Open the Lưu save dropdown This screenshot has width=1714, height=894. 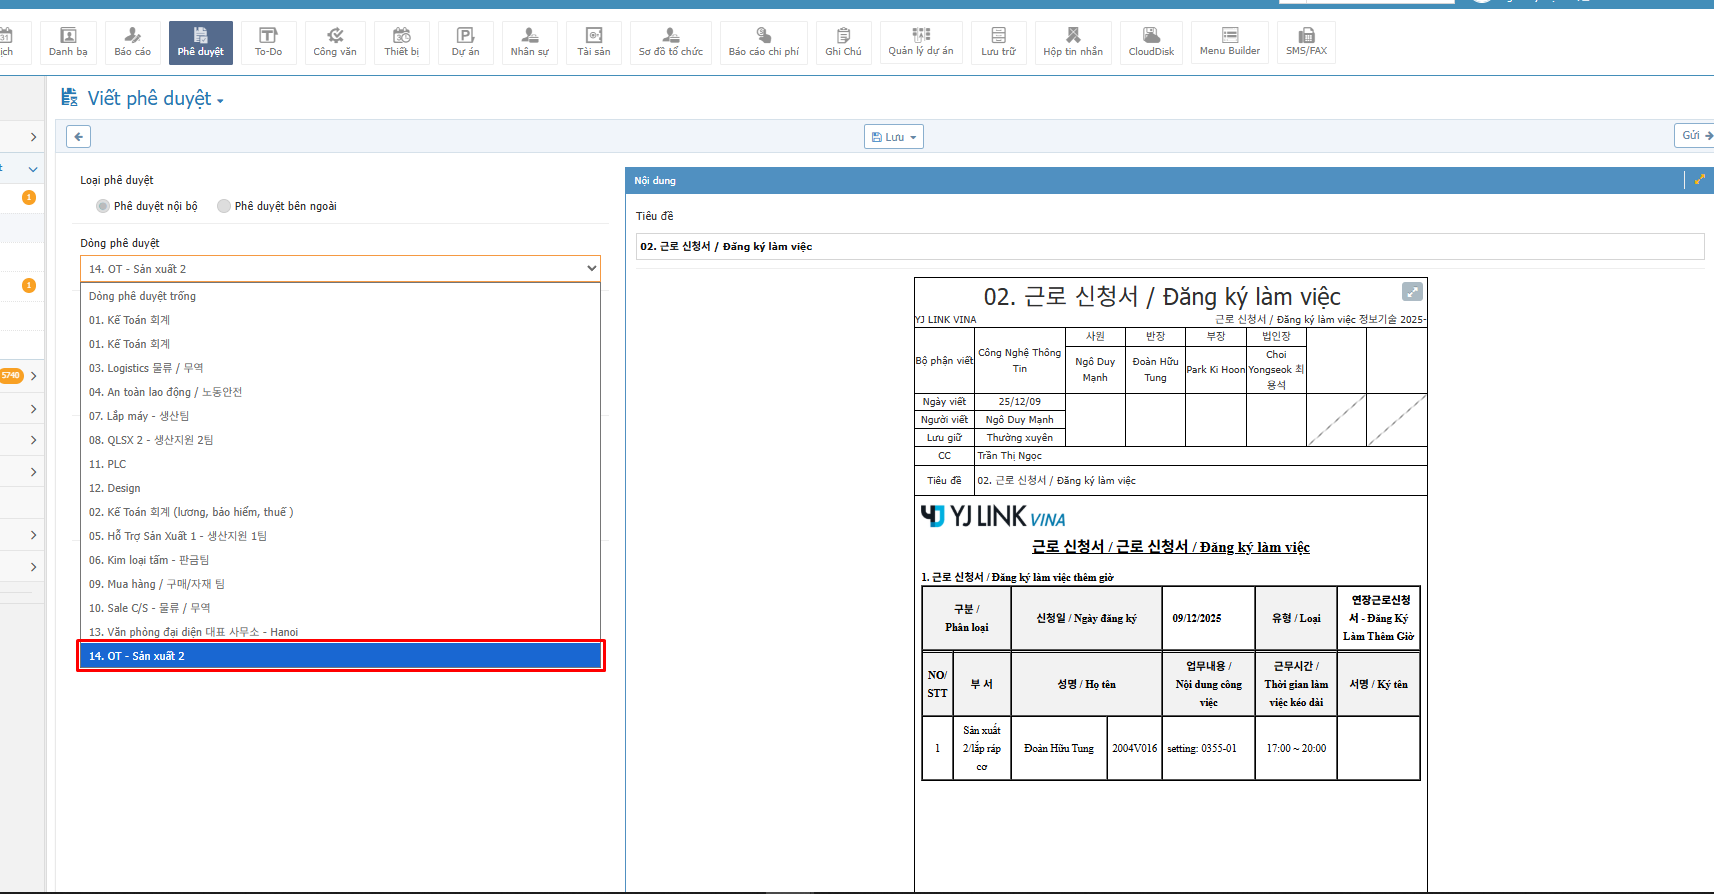coord(893,137)
